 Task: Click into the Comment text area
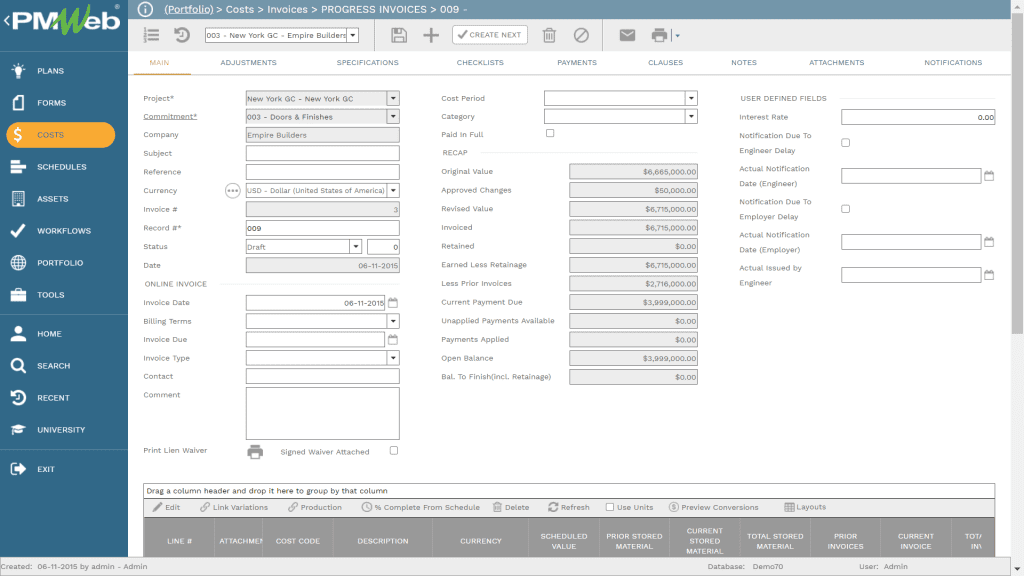click(323, 413)
